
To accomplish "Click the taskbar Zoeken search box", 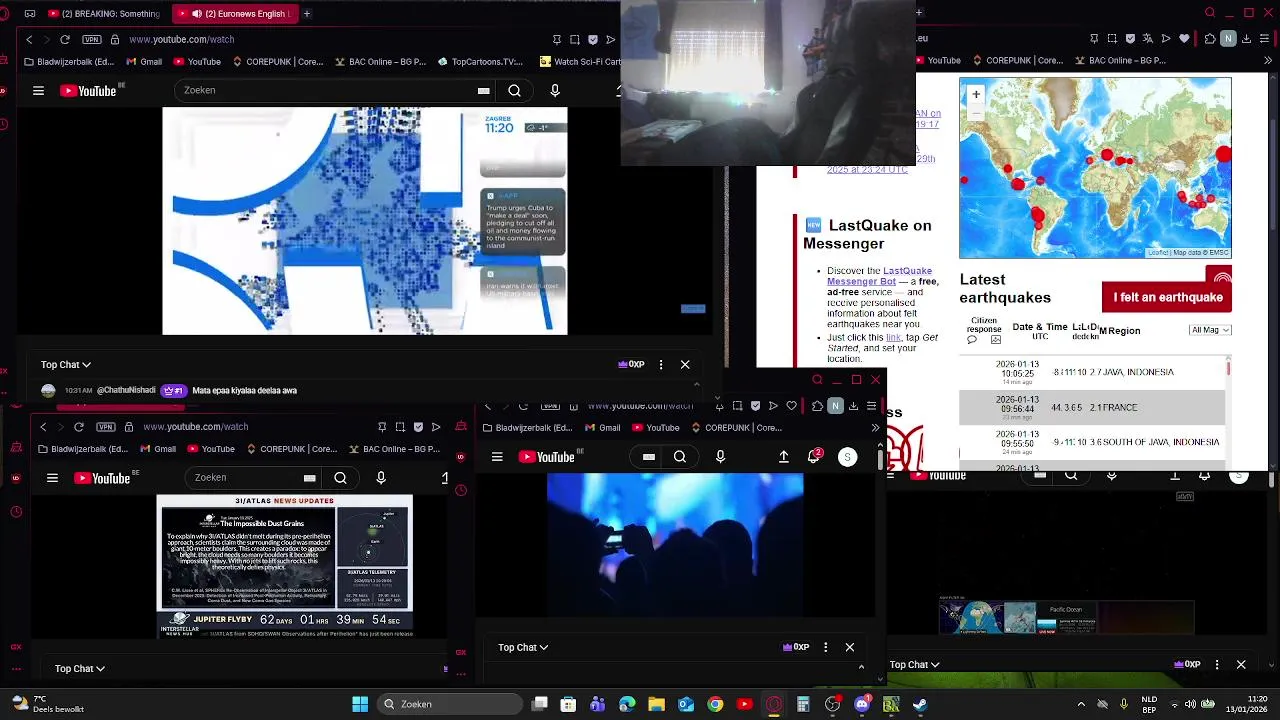I will pos(449,704).
